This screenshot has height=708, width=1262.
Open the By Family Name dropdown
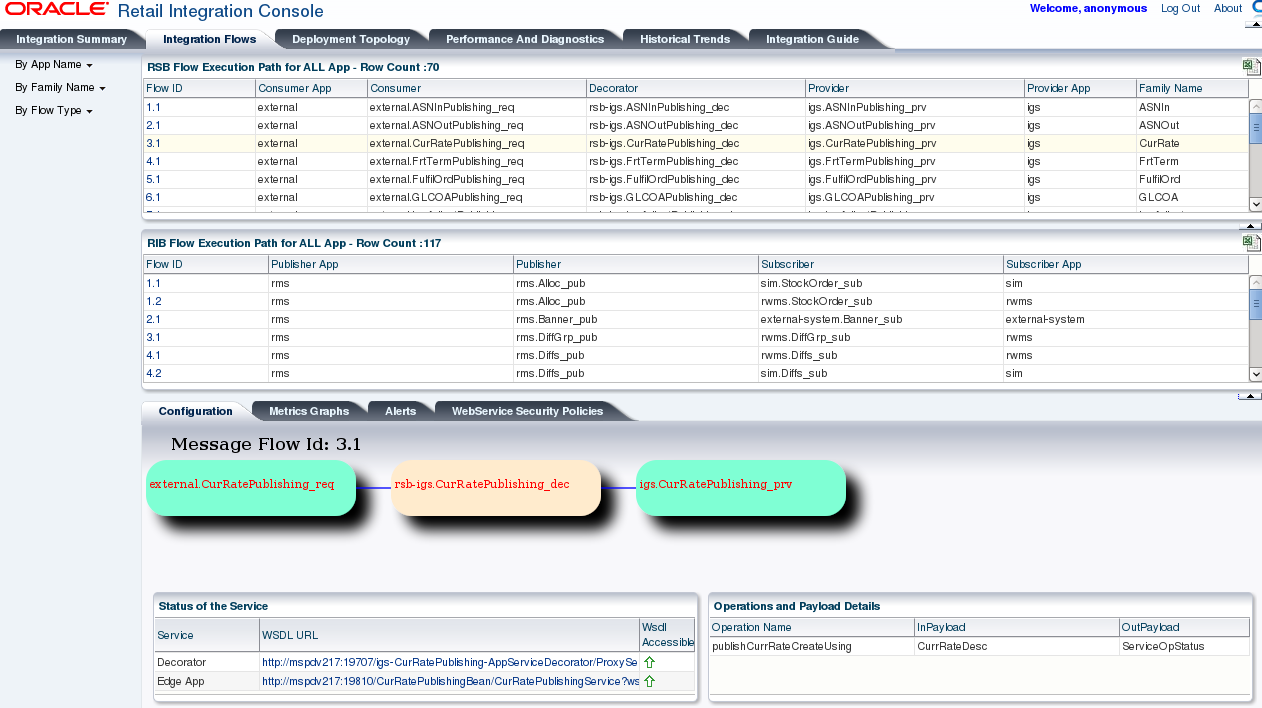tap(60, 87)
